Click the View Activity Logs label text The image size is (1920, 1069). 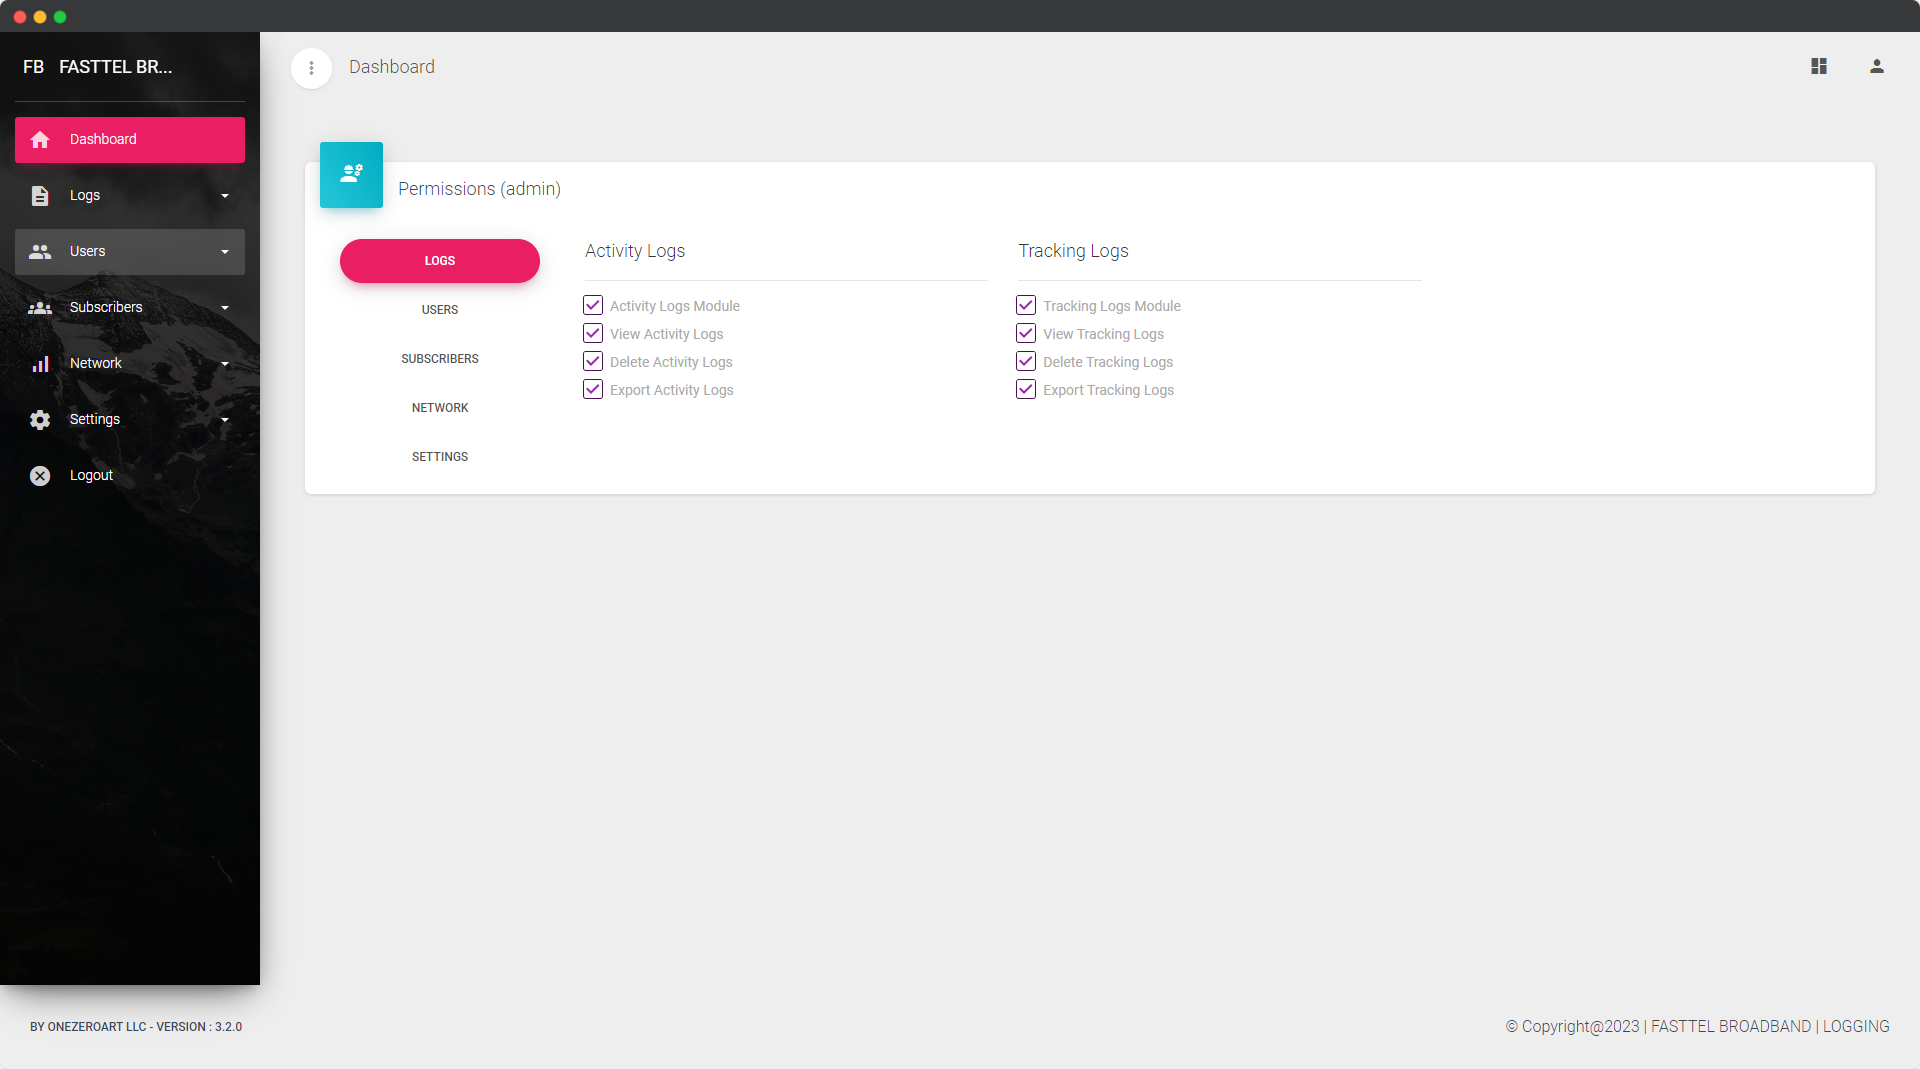[x=667, y=334]
